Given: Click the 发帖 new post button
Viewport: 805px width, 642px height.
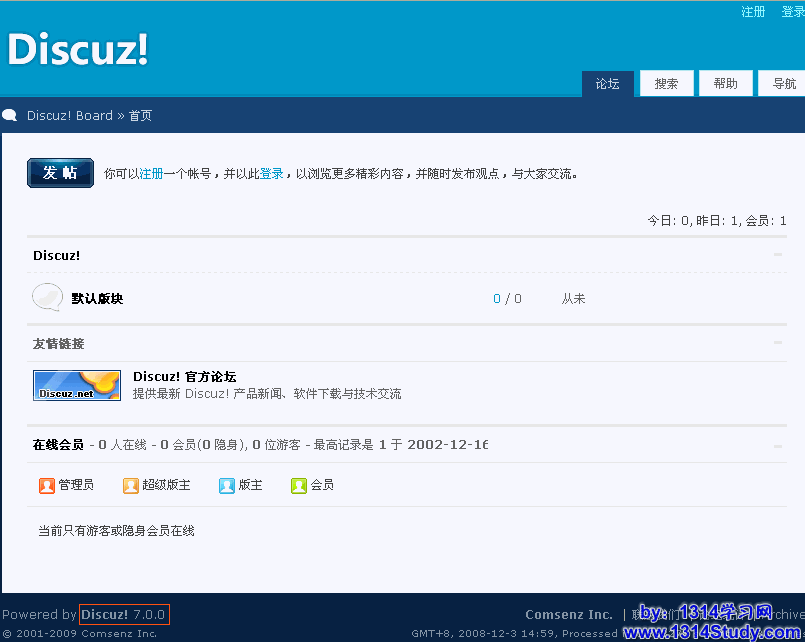Looking at the screenshot, I should (60, 173).
